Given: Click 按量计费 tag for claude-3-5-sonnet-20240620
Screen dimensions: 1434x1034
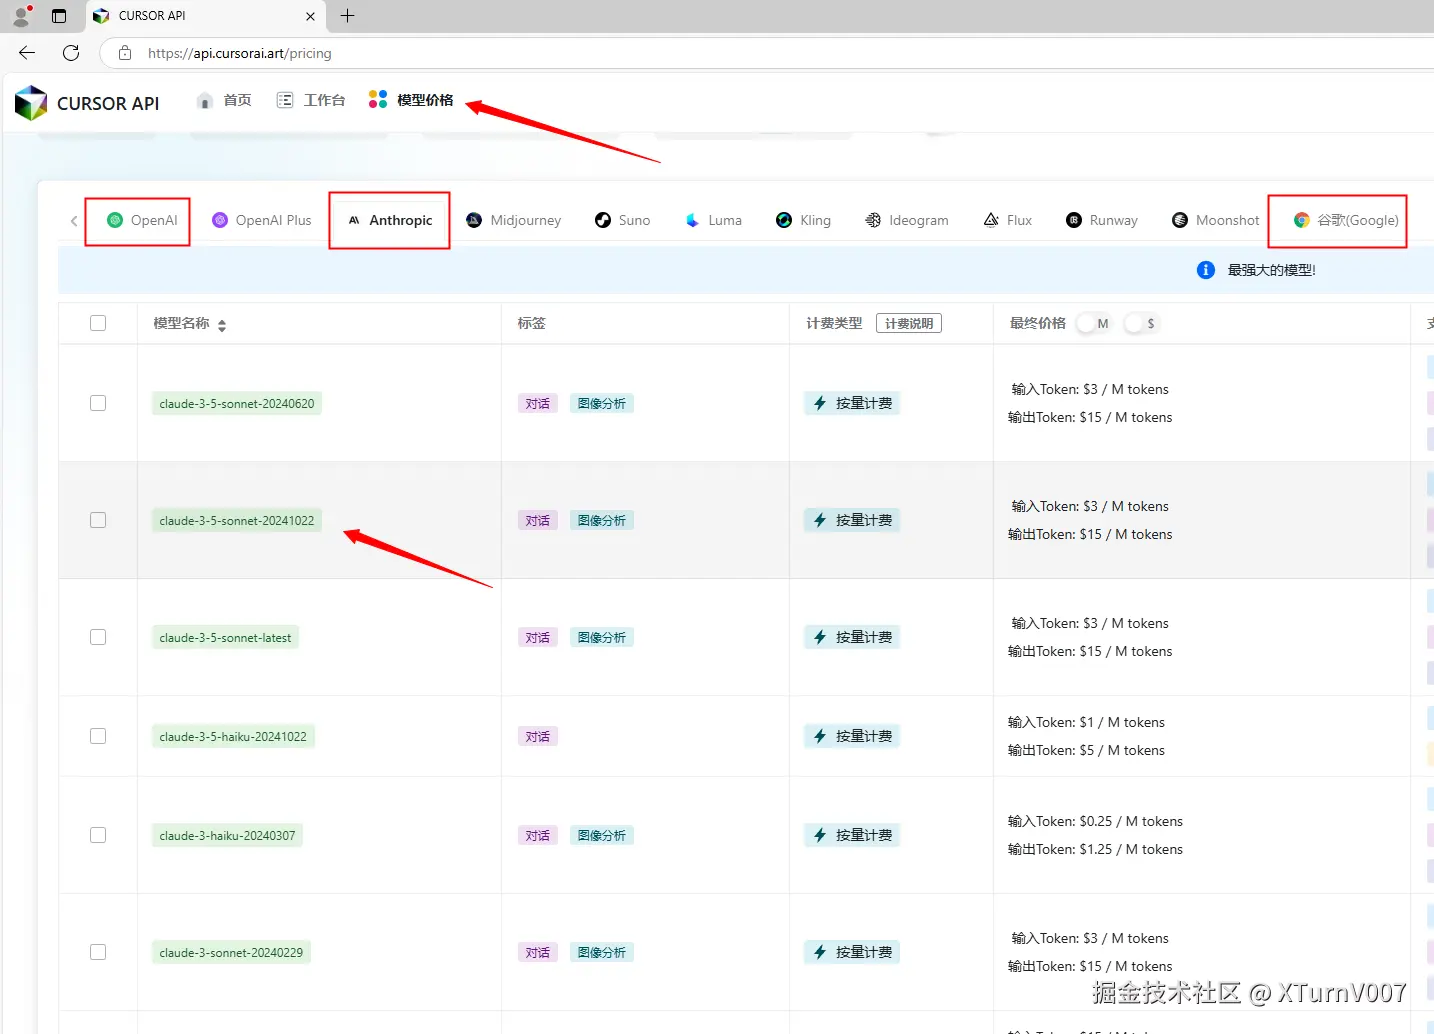Looking at the screenshot, I should [x=852, y=403].
